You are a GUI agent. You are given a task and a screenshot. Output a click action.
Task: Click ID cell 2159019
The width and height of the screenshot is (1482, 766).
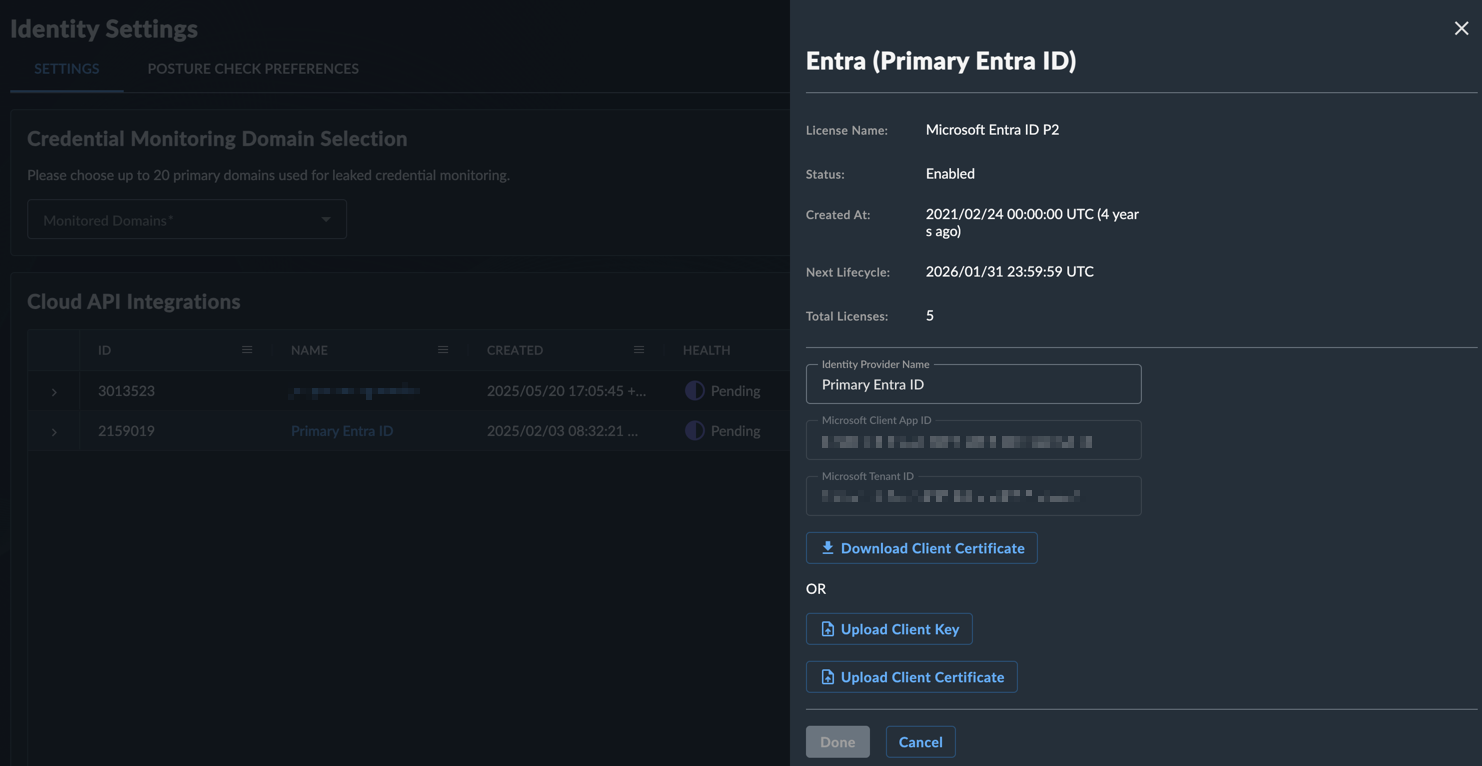[126, 431]
